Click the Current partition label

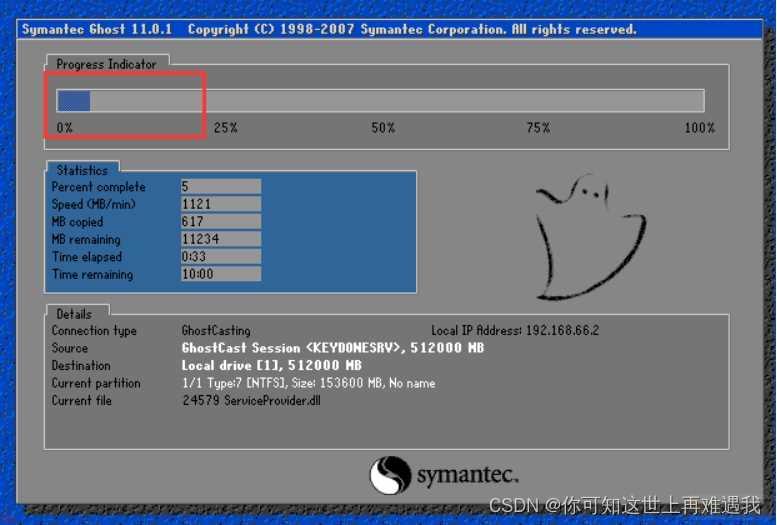click(96, 383)
